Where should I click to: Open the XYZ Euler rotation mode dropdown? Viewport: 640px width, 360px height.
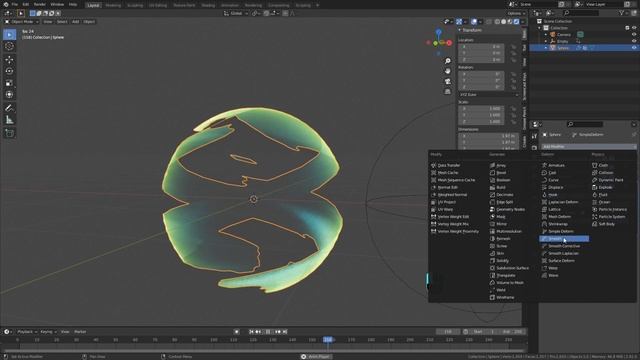[x=489, y=95]
